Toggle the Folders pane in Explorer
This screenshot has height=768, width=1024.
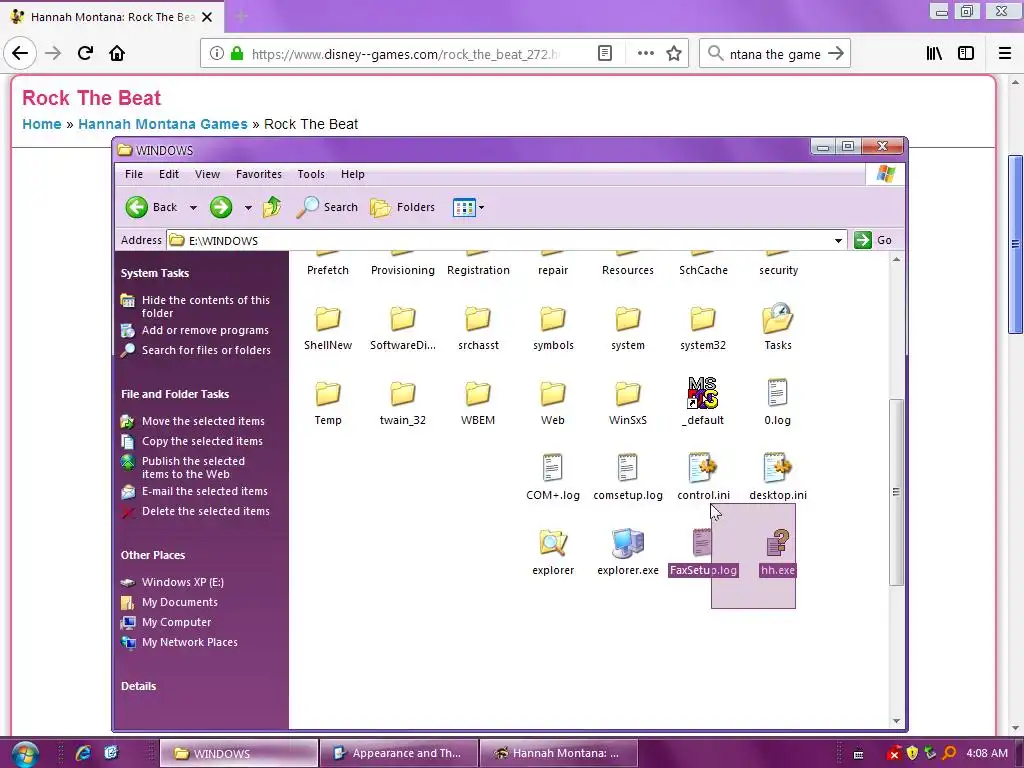(x=403, y=207)
